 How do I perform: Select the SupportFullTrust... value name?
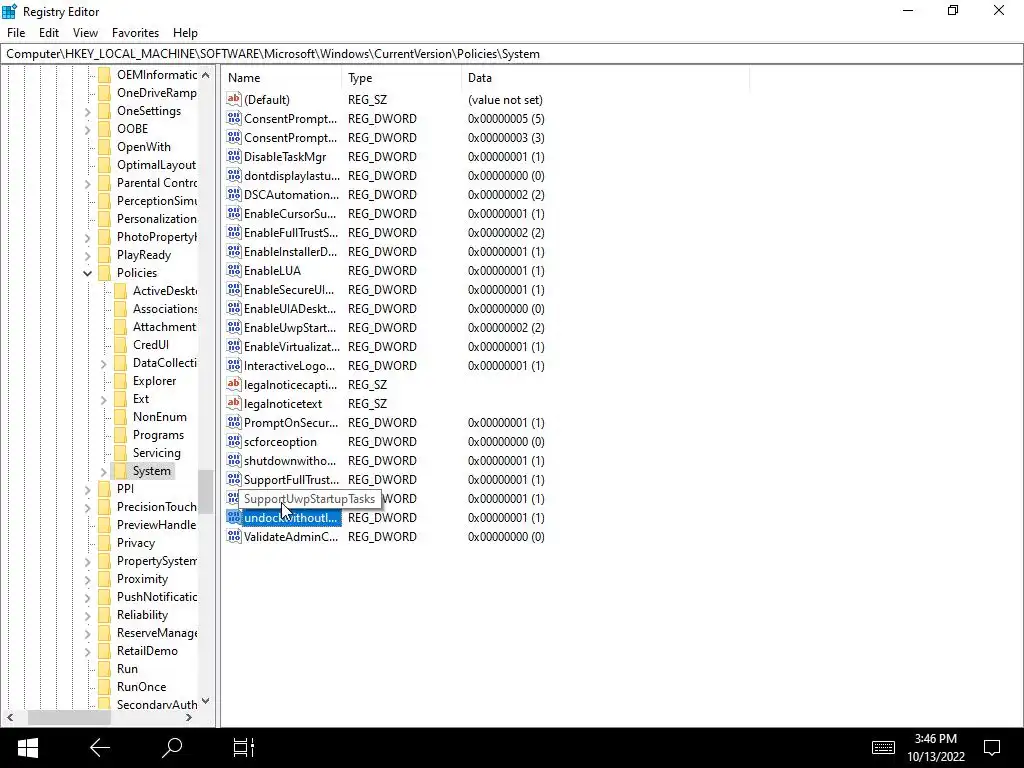coord(291,479)
